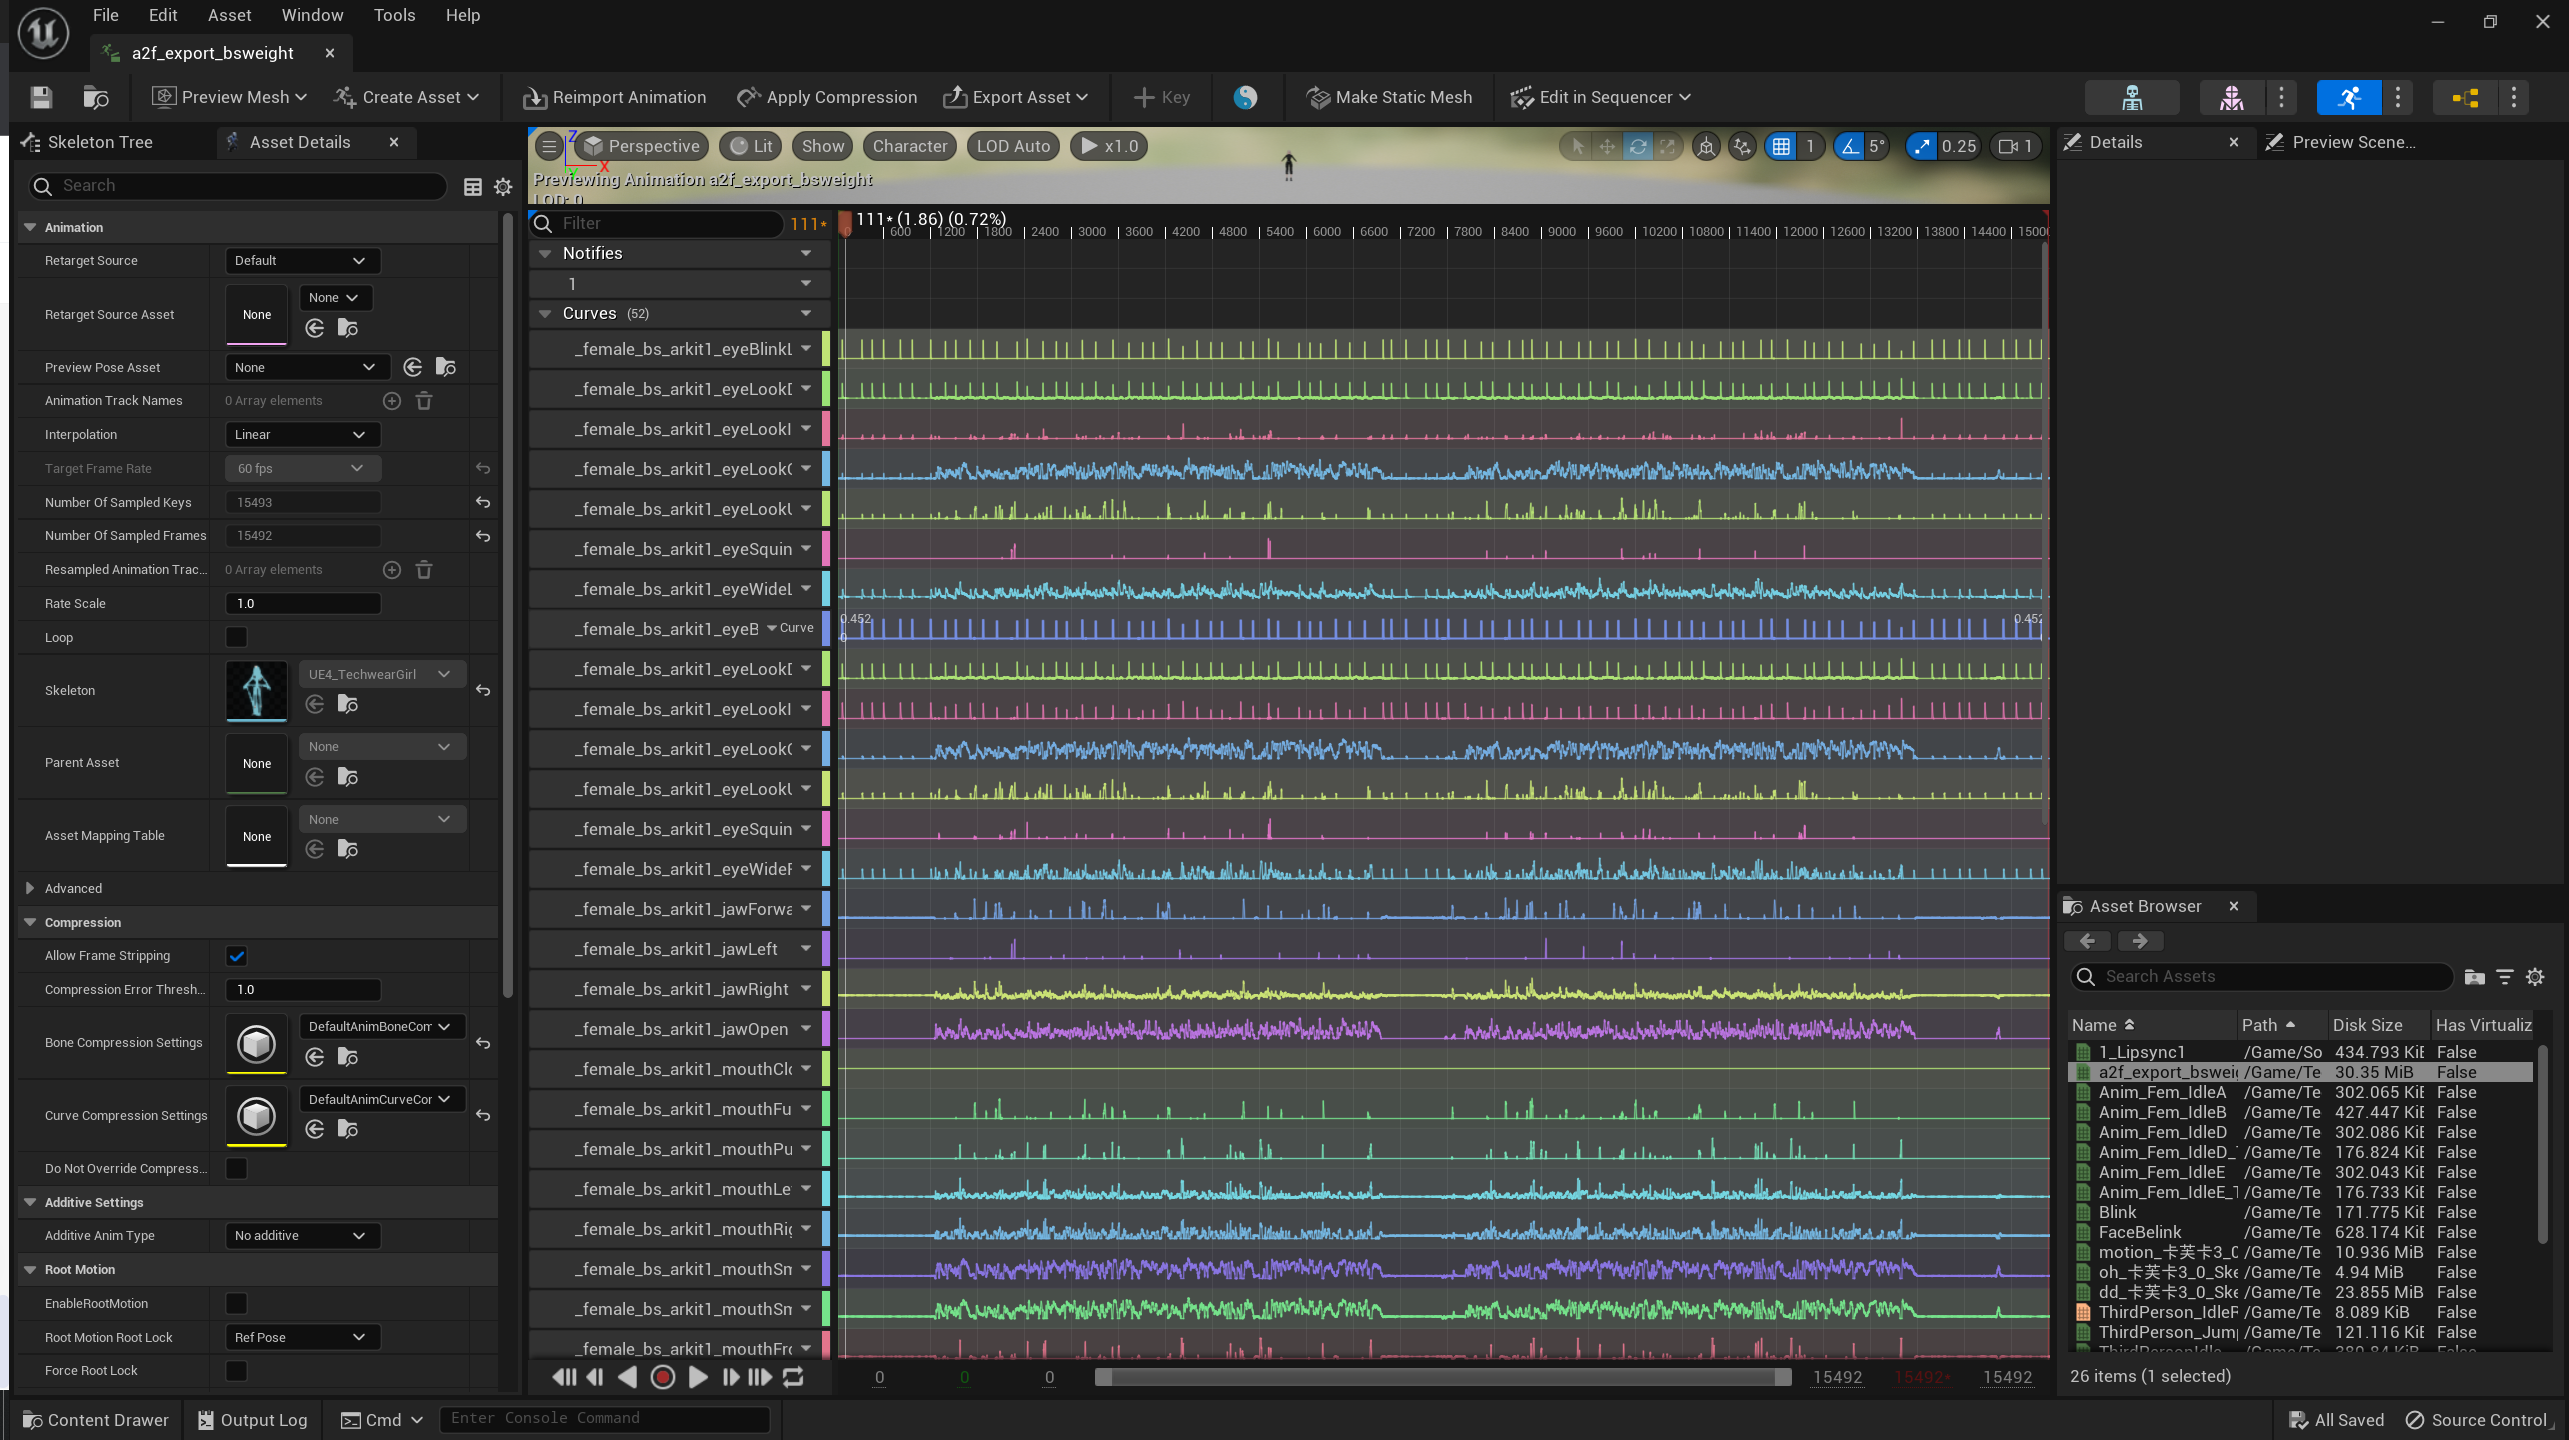Viewport: 2569px width, 1440px height.
Task: Click the Make Static Mesh icon
Action: click(x=1319, y=97)
